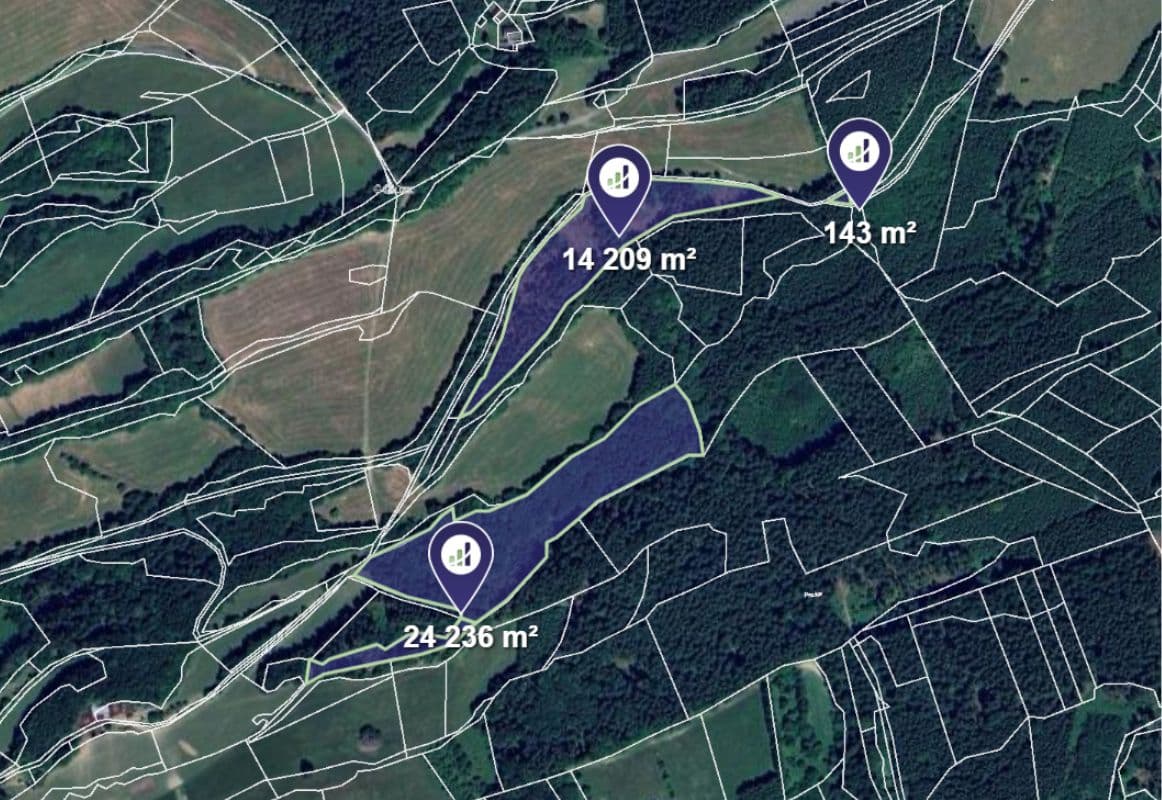Screen dimensions: 1162x800
Task: Click the 143 m² area label
Action: 870,233
